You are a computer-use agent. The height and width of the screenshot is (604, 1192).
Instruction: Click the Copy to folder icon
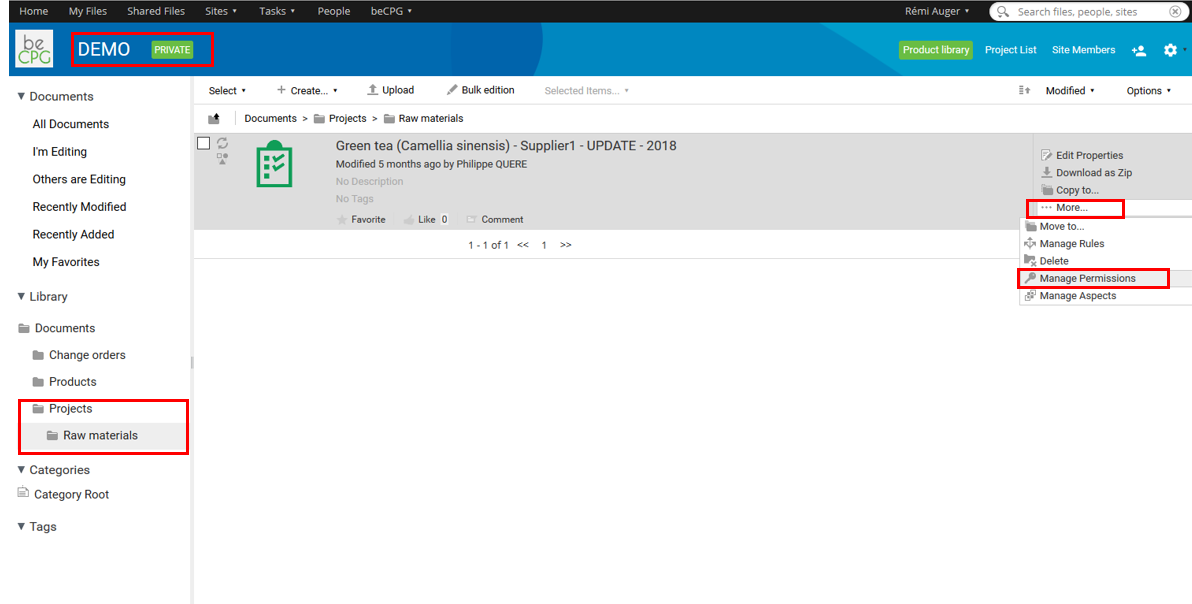point(1047,190)
